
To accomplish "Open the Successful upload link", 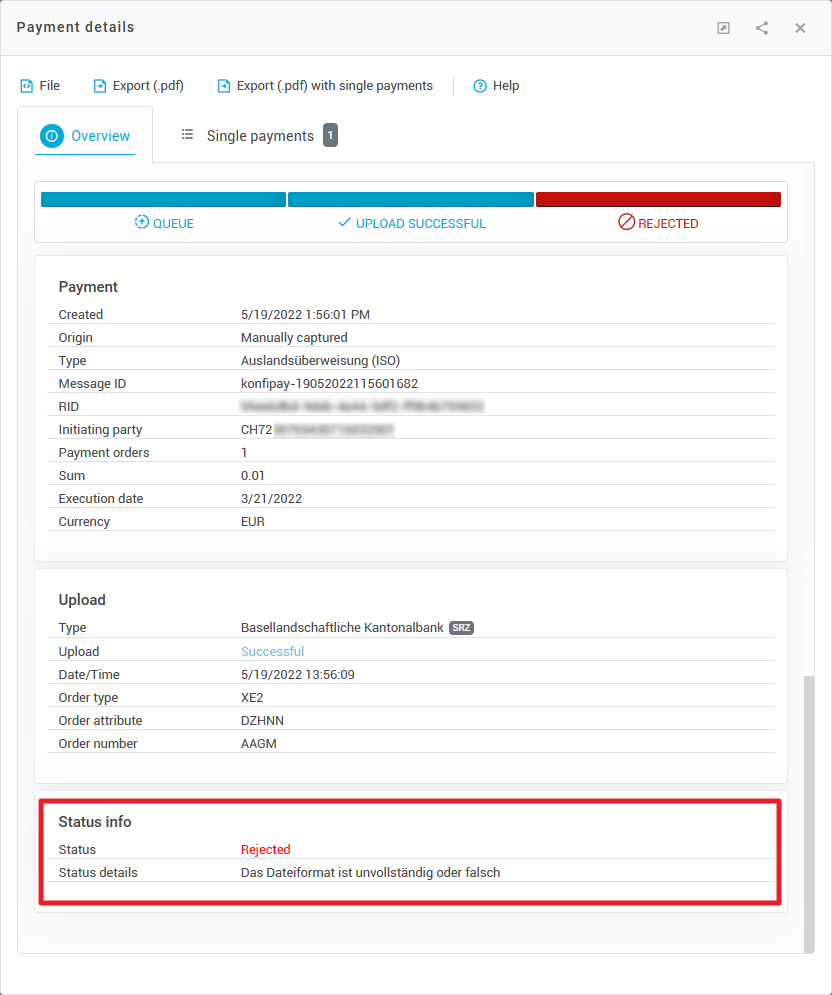I will [272, 651].
